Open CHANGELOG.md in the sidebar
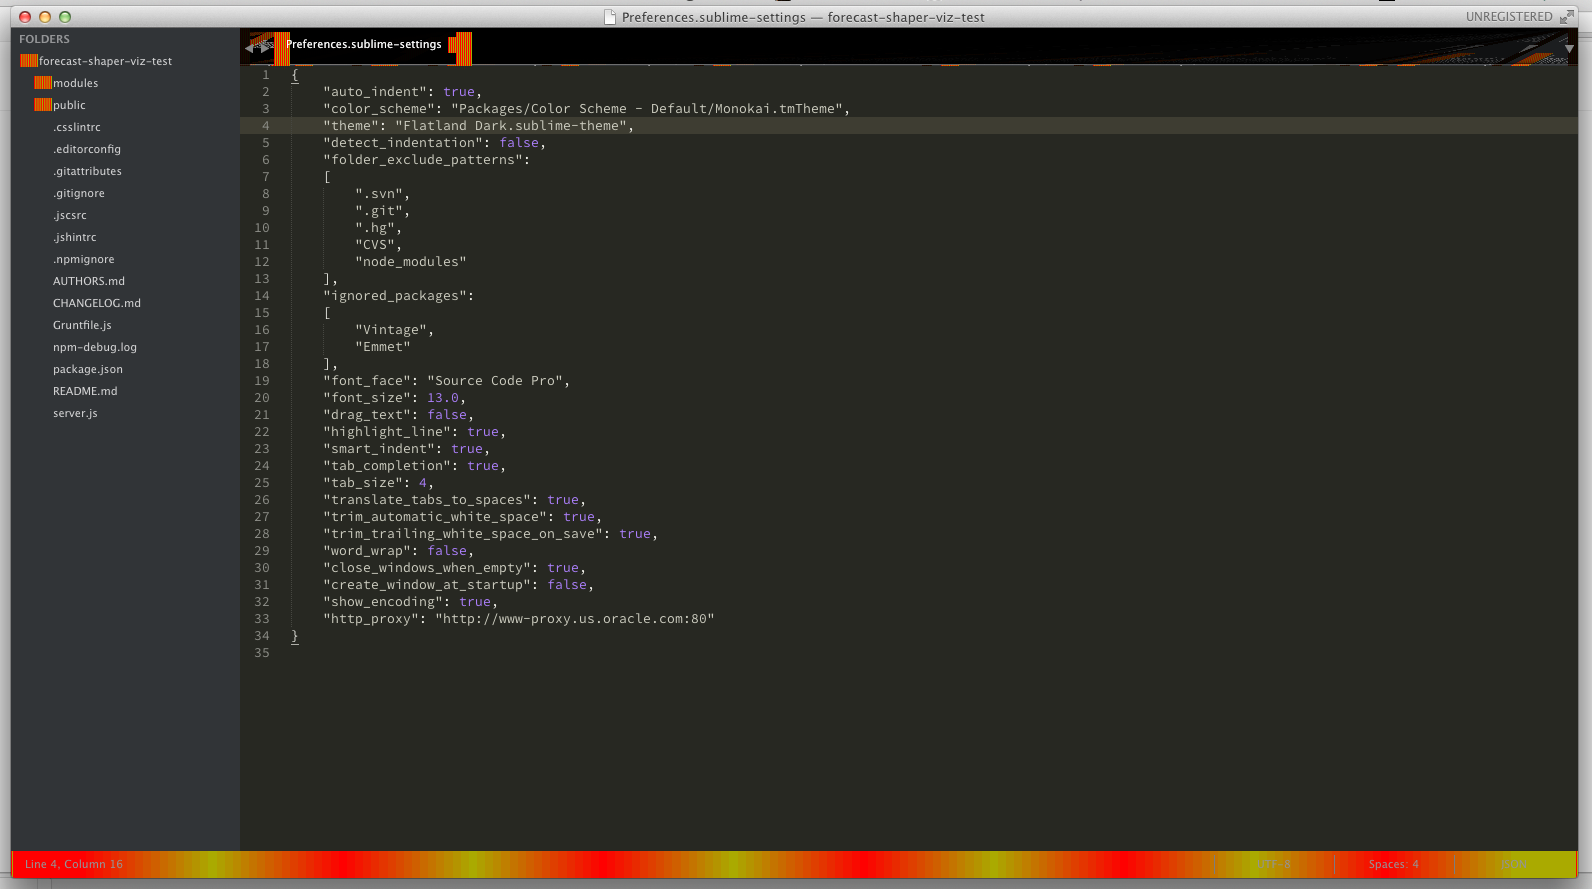Screen dimensions: 1592x889 point(97,303)
